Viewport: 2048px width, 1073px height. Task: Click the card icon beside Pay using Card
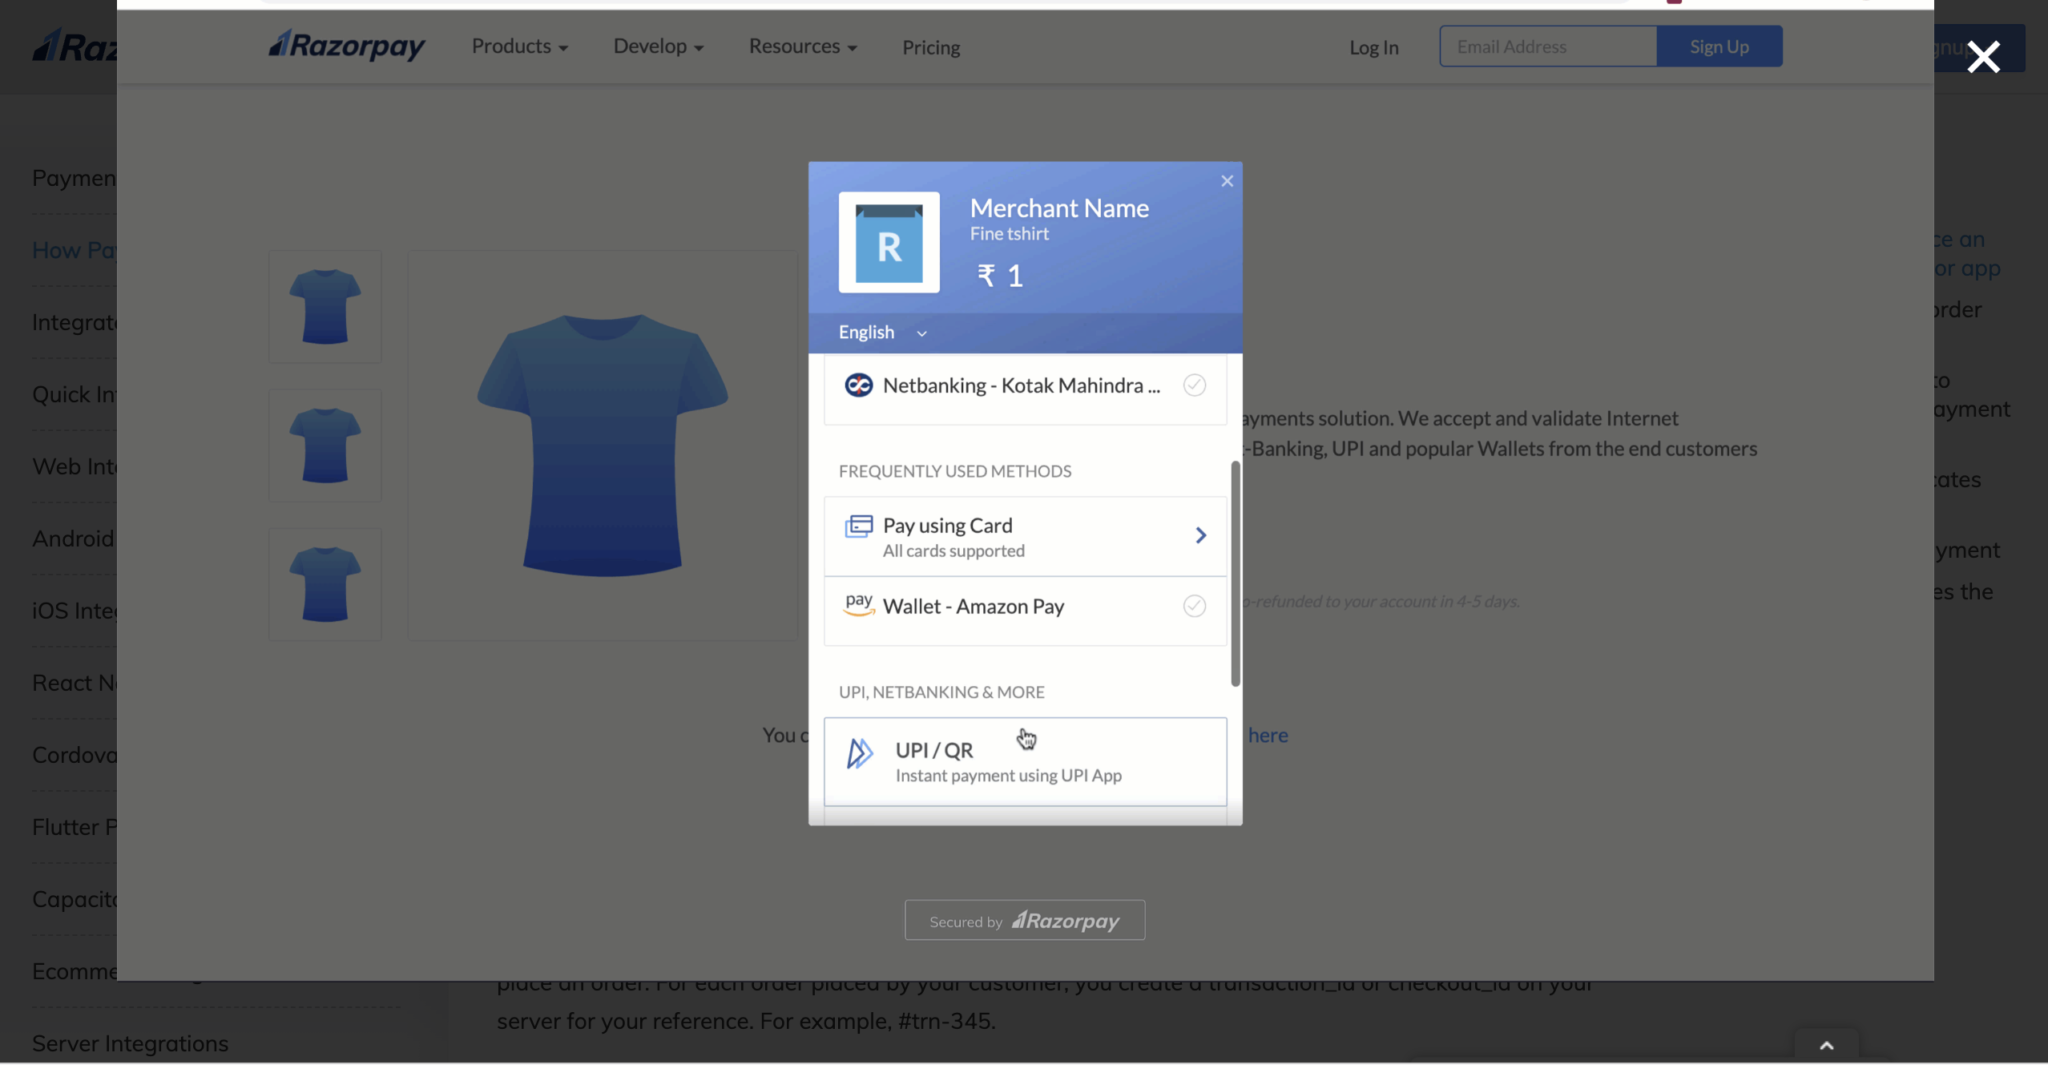coord(858,527)
